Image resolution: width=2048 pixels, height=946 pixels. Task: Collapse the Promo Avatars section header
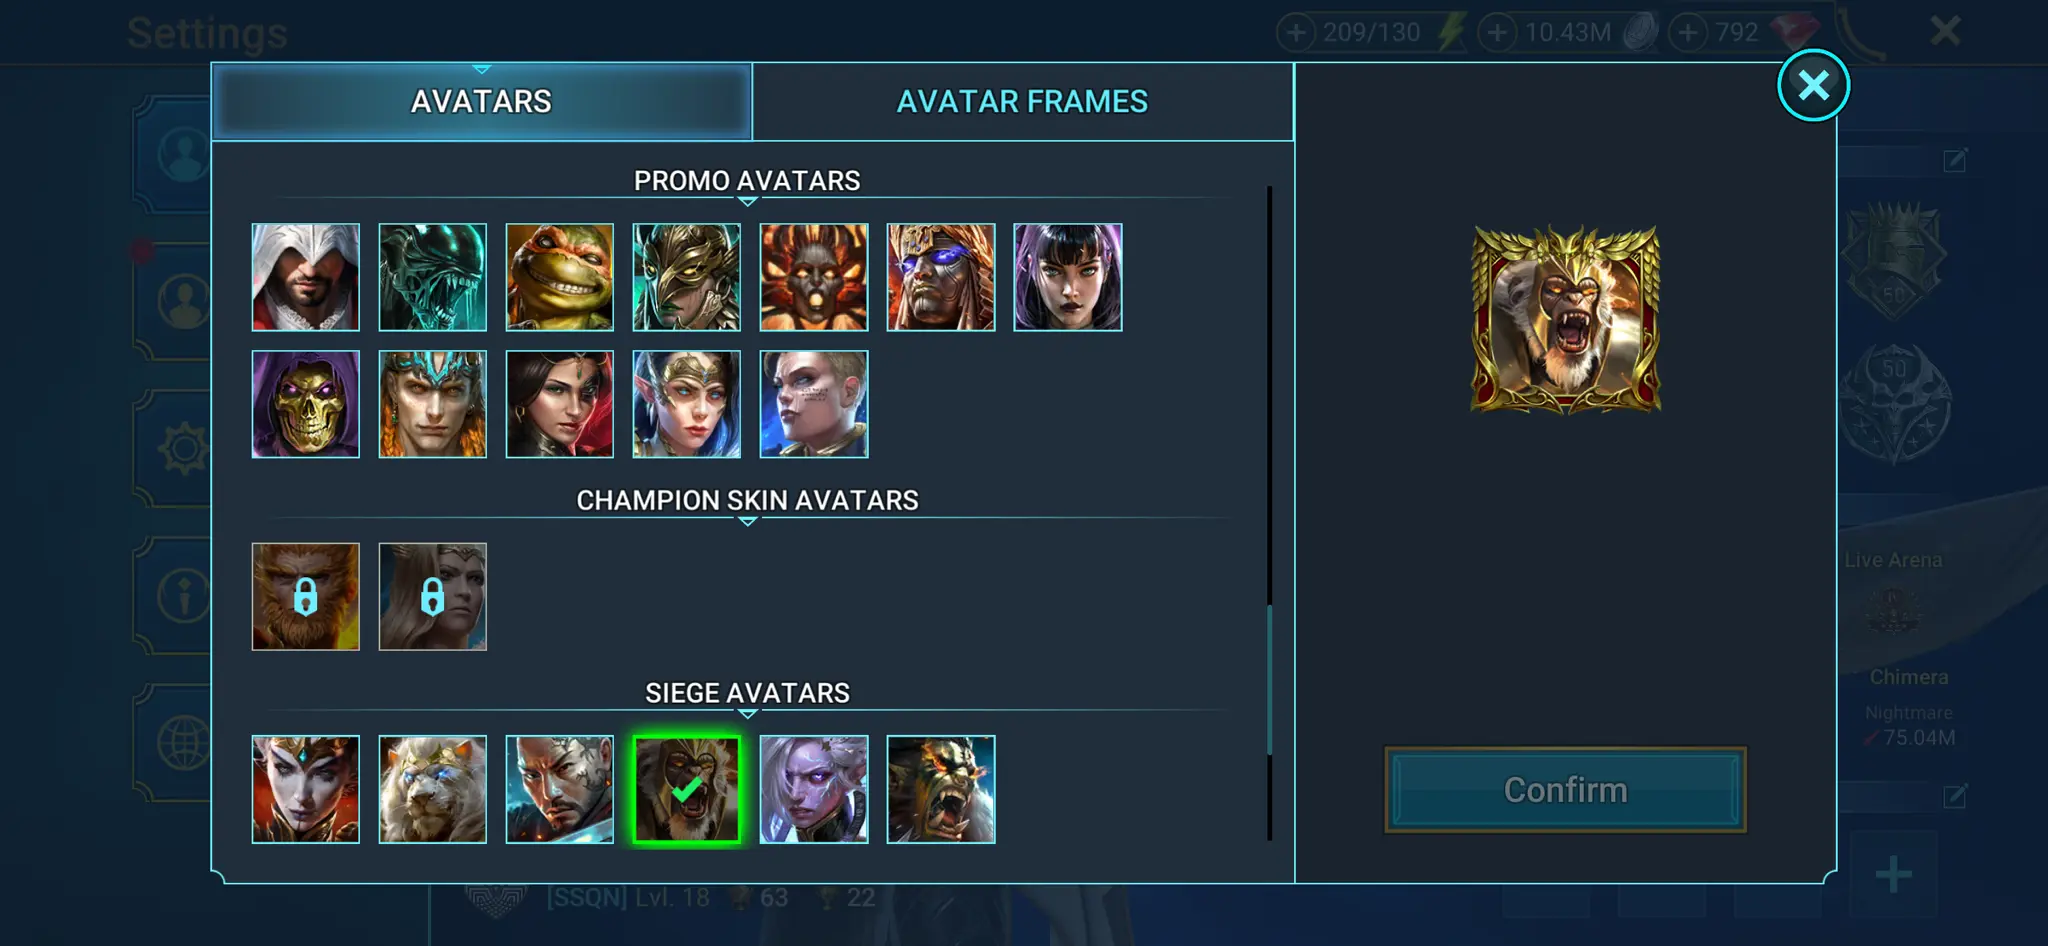pos(747,182)
